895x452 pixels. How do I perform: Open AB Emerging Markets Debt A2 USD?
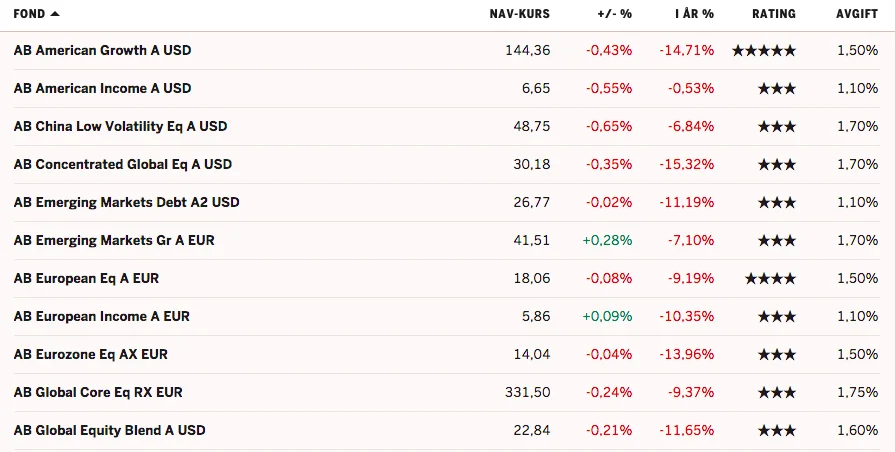[127, 203]
